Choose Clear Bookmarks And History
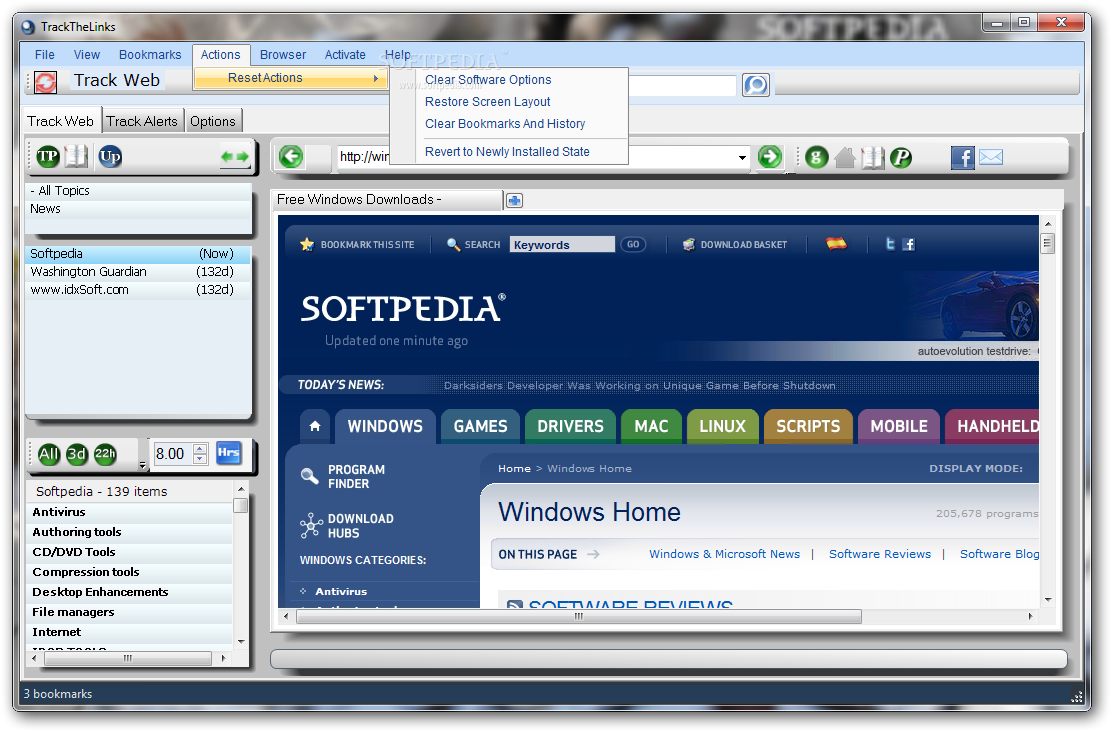 (509, 124)
